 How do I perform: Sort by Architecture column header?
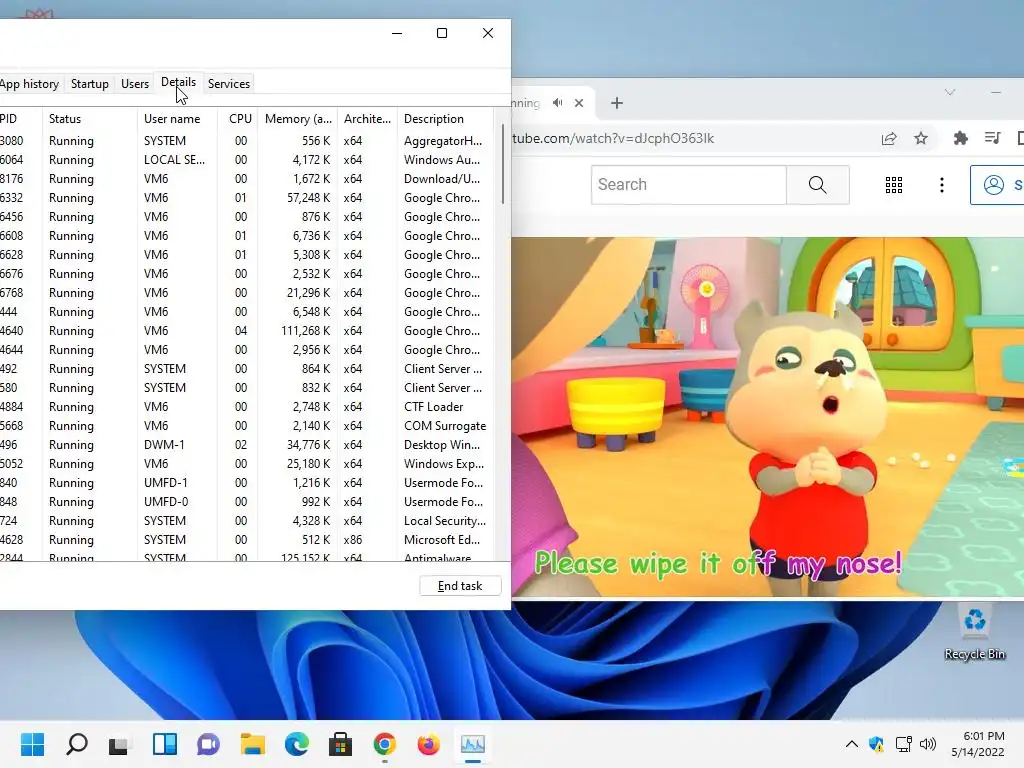coord(367,119)
